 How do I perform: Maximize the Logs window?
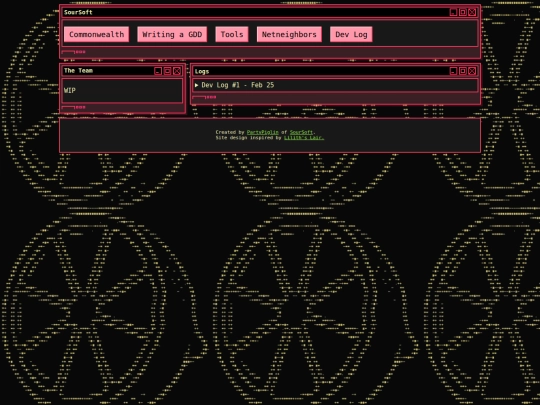[x=463, y=71]
